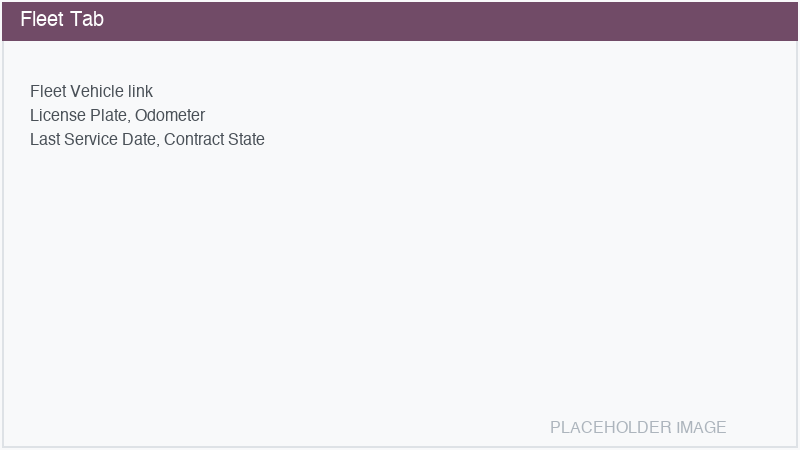This screenshot has width=800, height=450.
Task: Click the word "License" in the second line
Action: coord(58,116)
